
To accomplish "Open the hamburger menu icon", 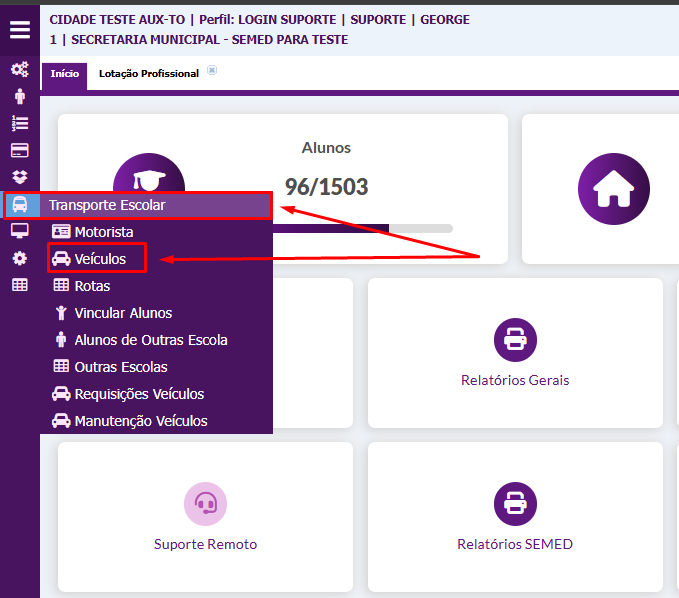I will click(20, 29).
